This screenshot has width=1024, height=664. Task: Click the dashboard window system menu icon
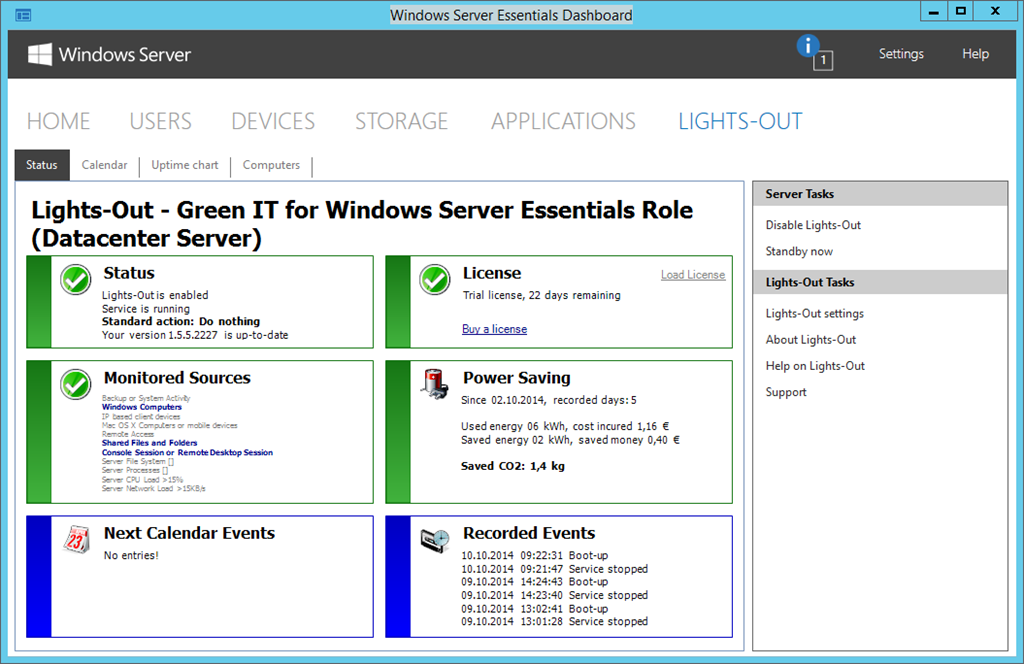pyautogui.click(x=24, y=15)
